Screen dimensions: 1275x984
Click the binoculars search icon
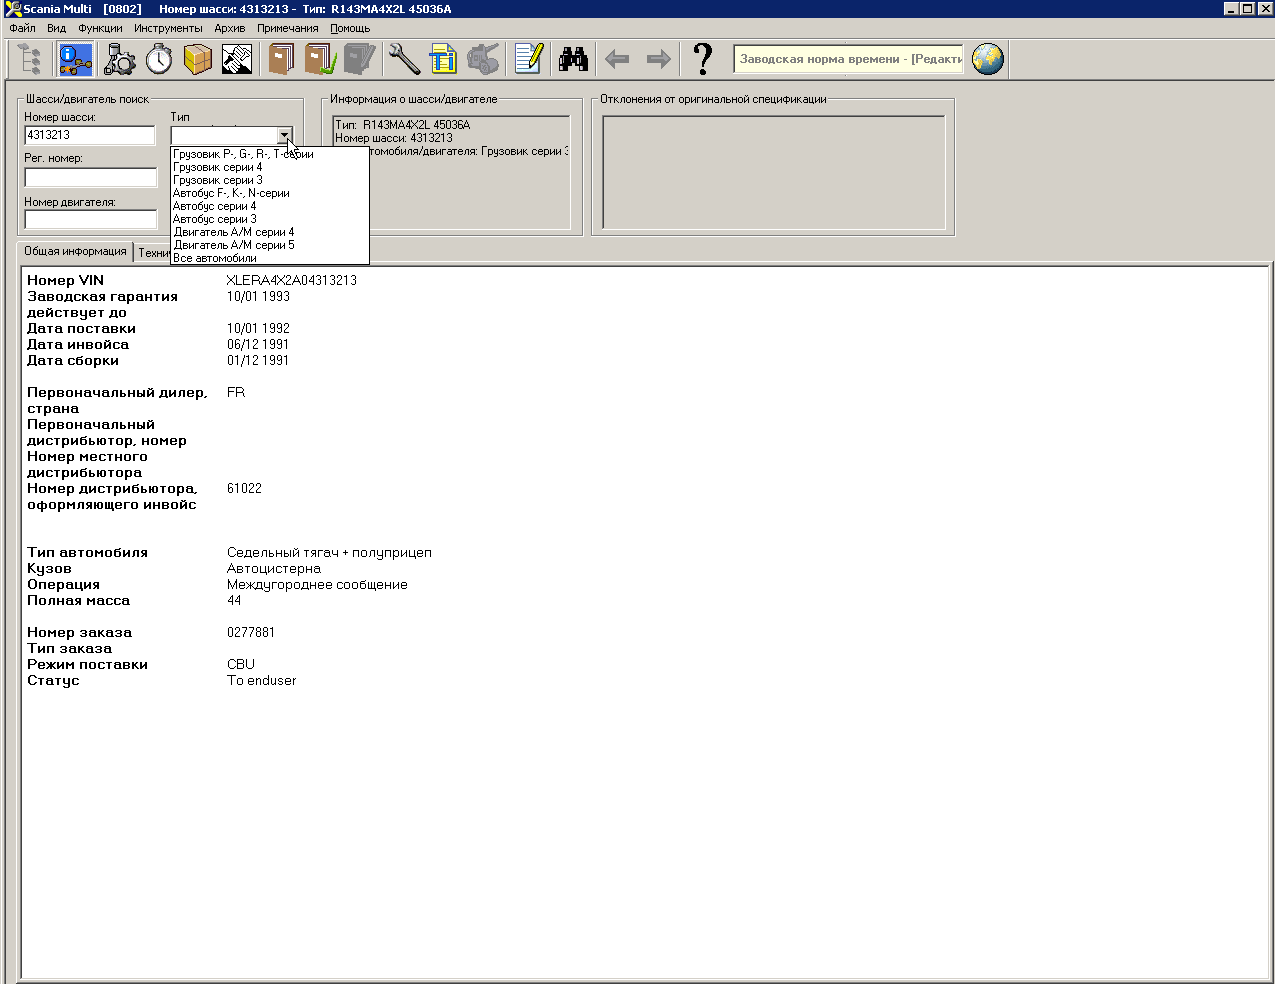(x=573, y=60)
